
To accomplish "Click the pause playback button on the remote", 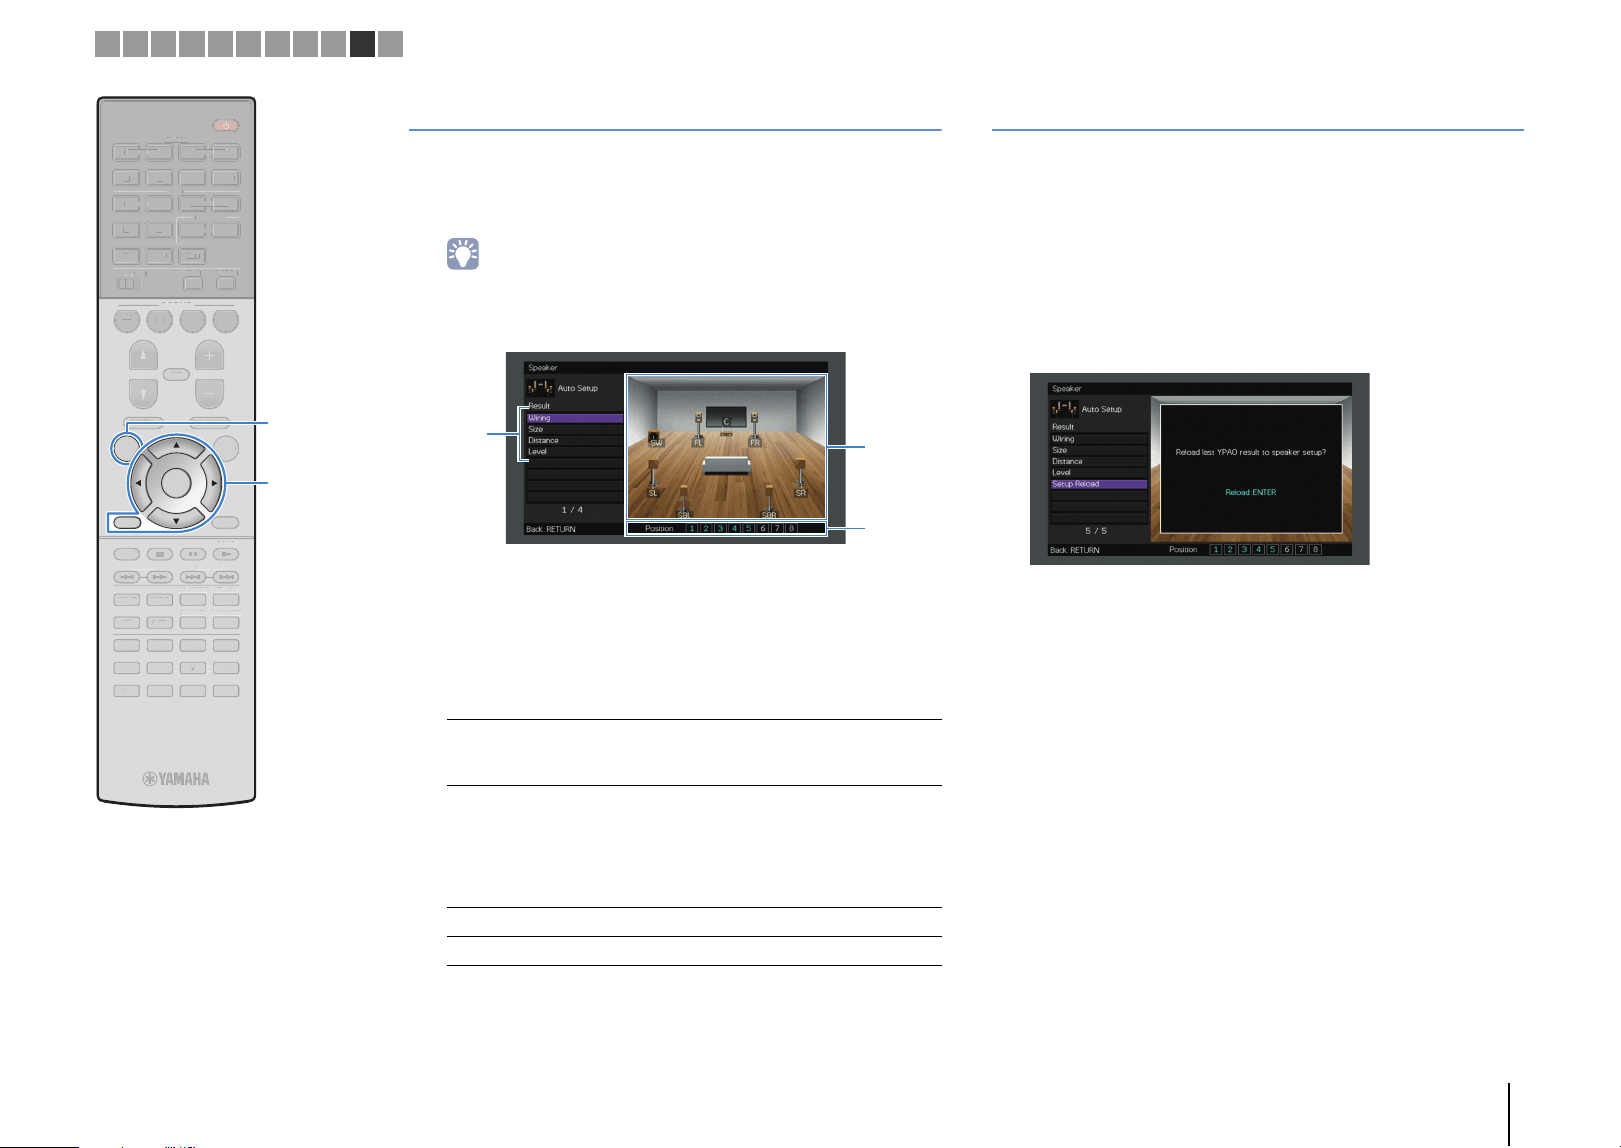I will coord(193,554).
